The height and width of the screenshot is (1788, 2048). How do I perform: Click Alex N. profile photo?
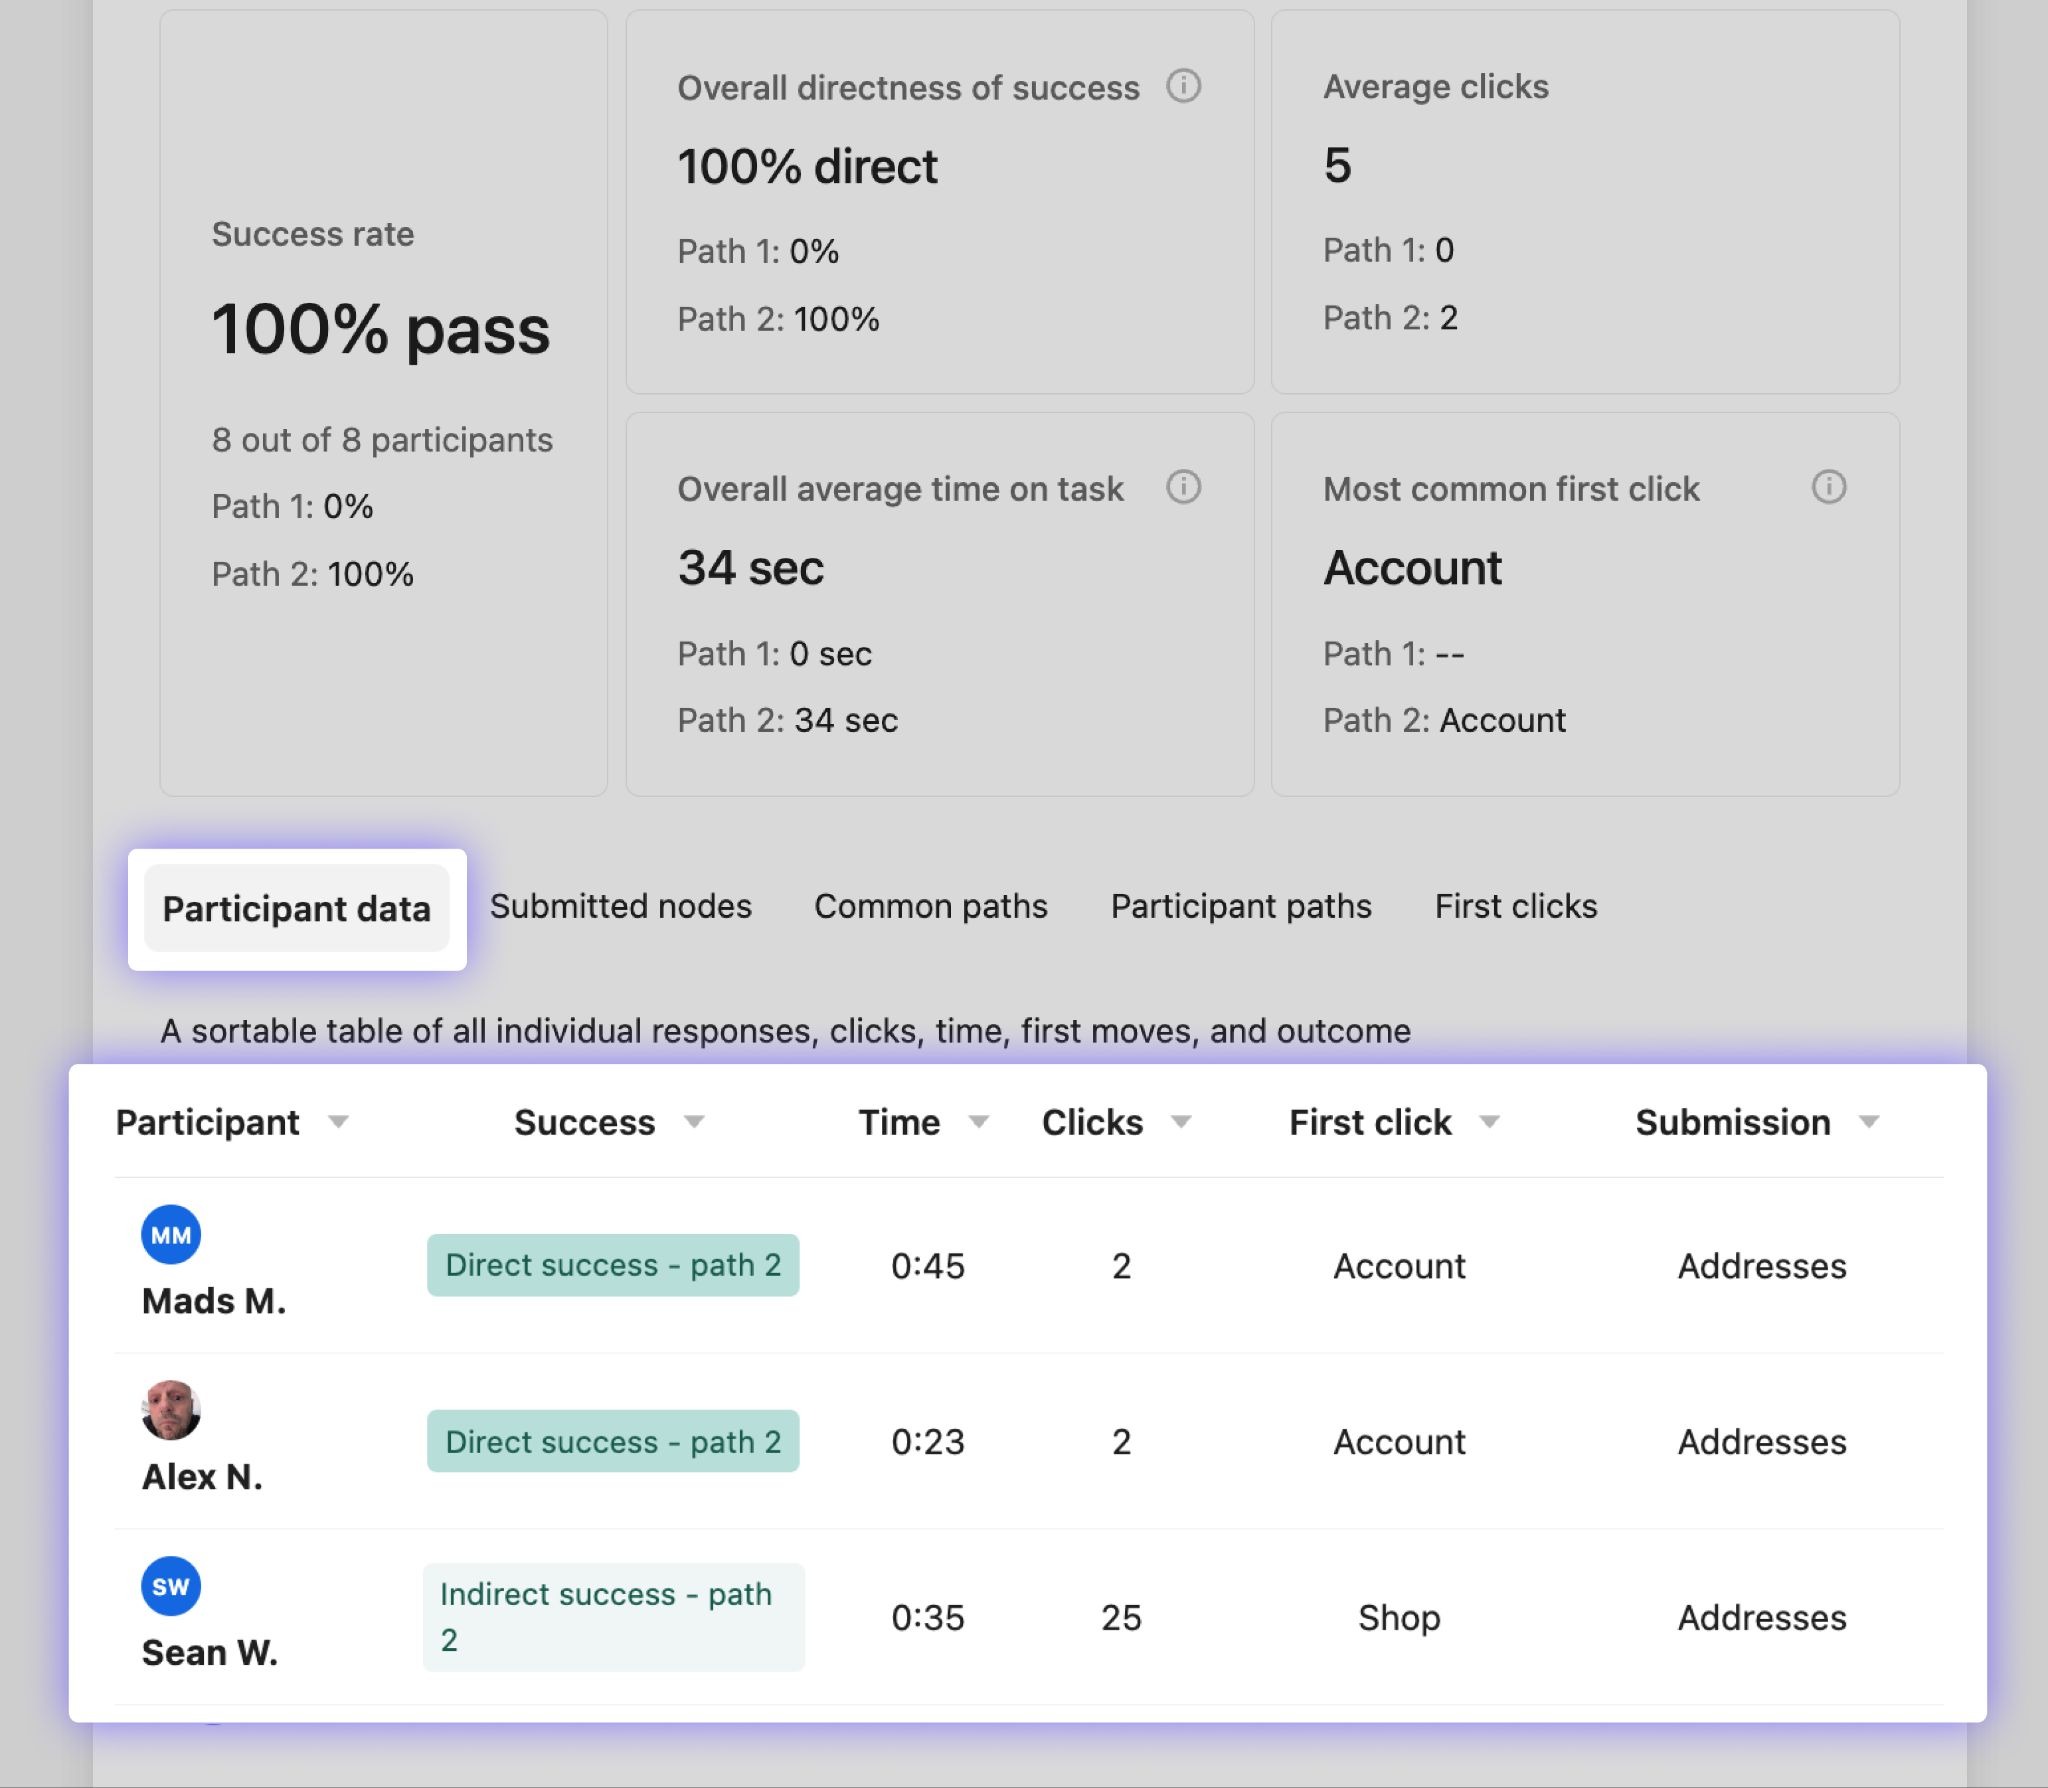click(171, 1410)
